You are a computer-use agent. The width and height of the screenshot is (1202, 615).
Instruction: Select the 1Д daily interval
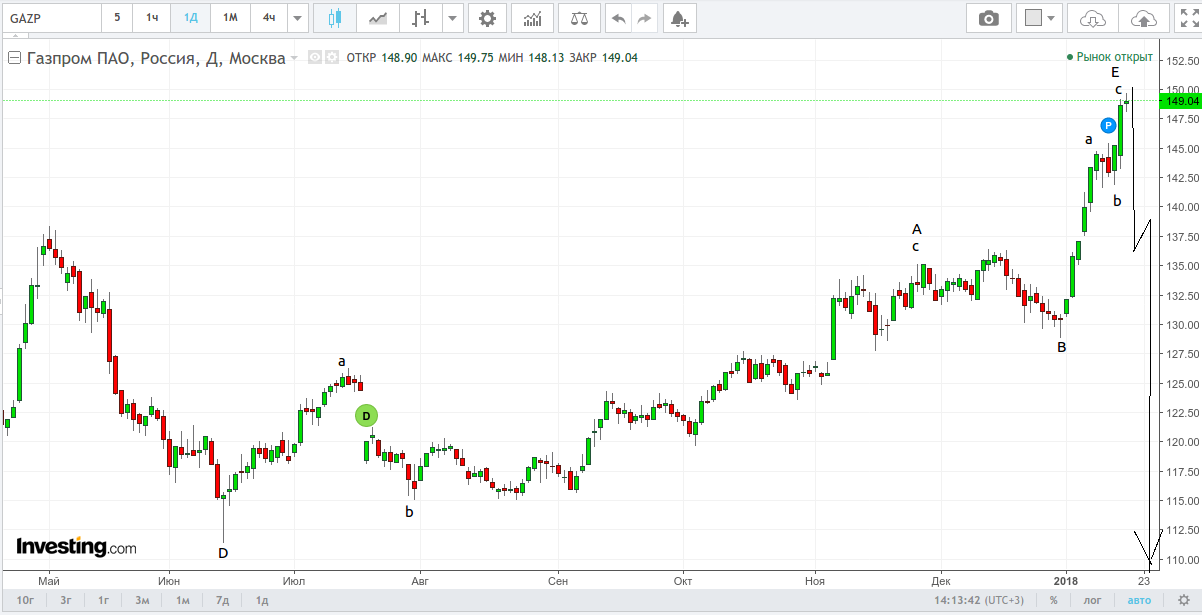[x=190, y=18]
